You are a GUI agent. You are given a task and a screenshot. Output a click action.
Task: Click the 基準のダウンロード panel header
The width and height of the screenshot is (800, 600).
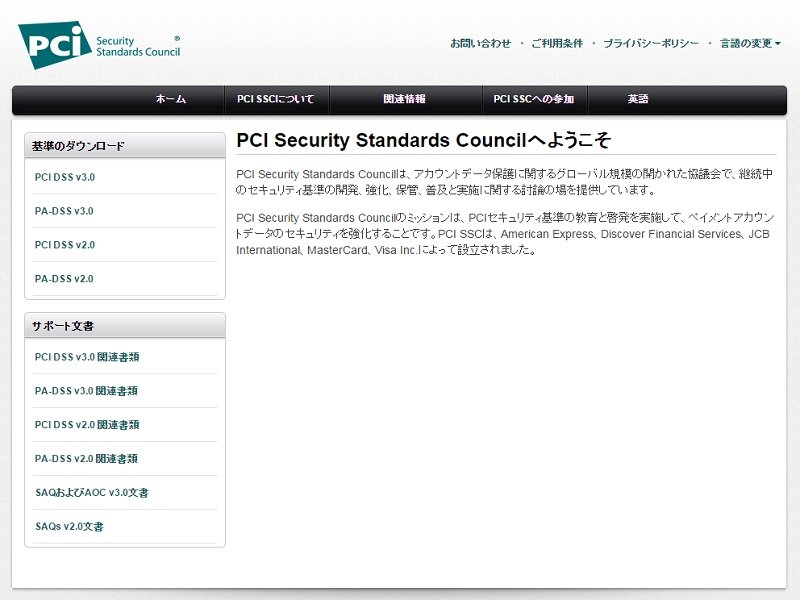coord(125,146)
